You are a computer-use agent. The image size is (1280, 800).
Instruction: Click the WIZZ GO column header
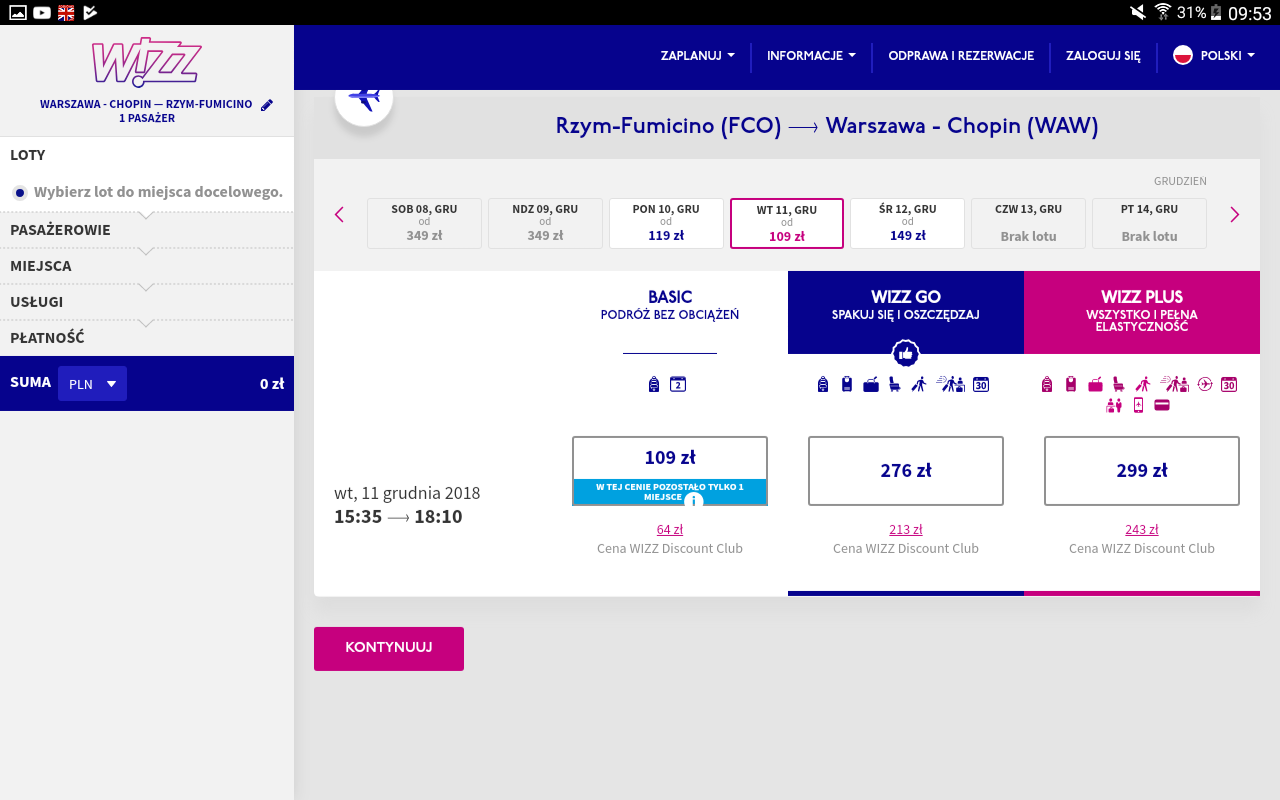point(906,312)
